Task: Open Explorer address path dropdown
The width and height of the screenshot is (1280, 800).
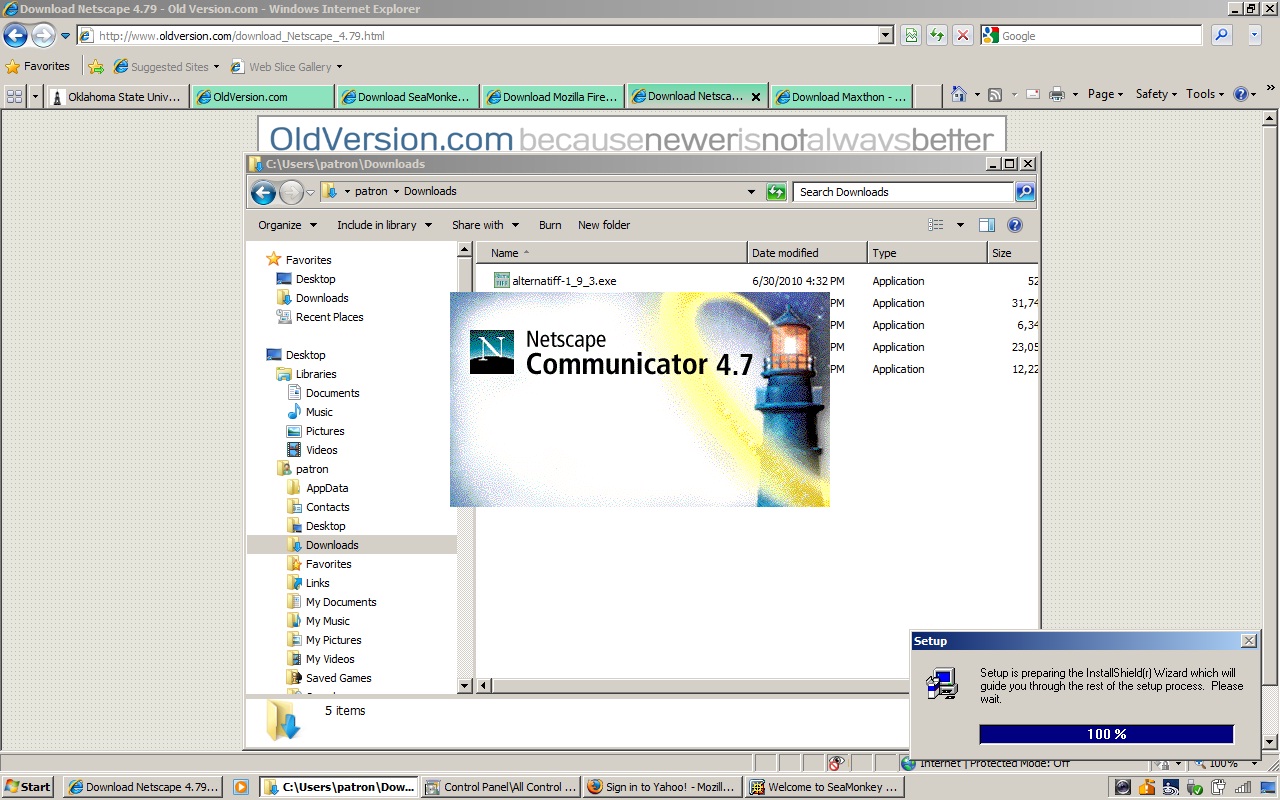Action: [x=752, y=192]
